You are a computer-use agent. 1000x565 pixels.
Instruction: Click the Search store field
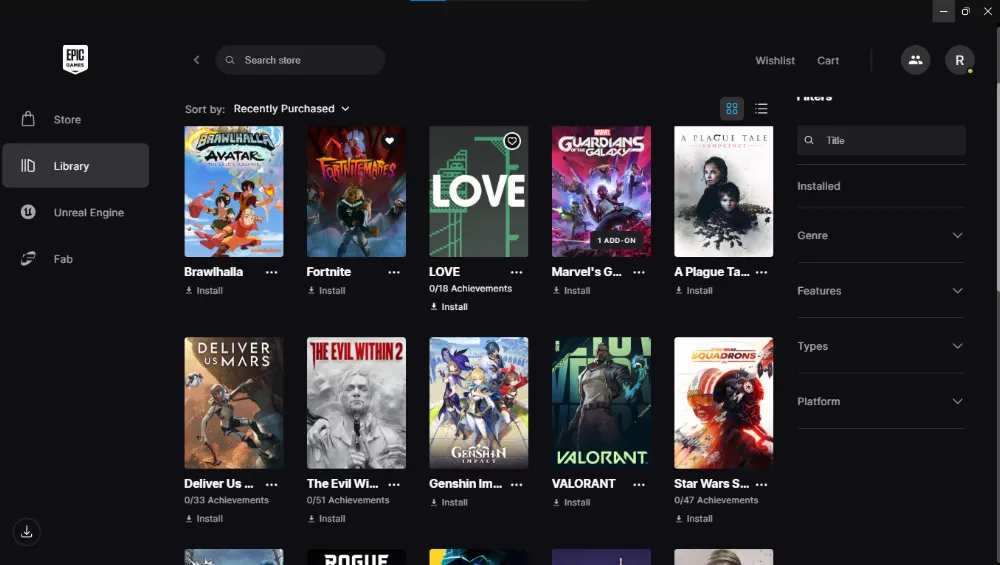tap(300, 60)
